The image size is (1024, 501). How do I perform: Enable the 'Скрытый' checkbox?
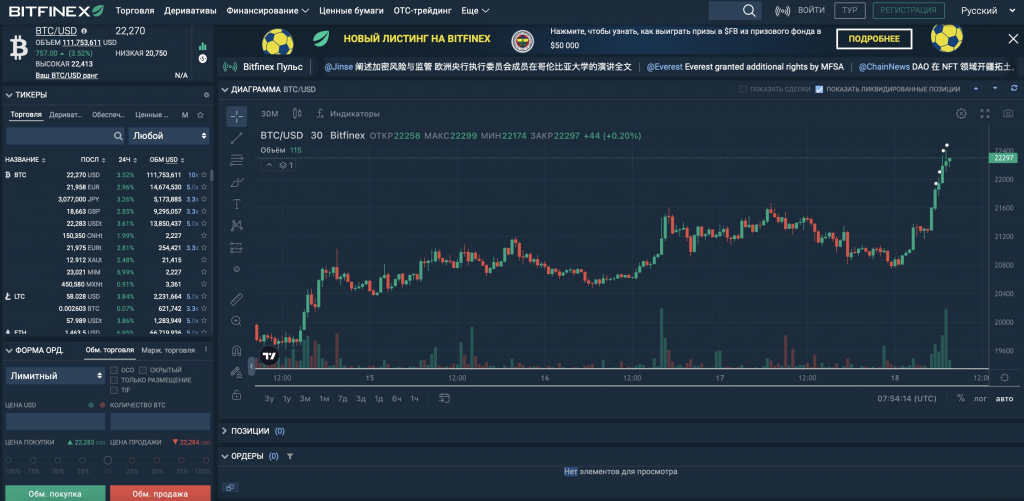tap(143, 370)
